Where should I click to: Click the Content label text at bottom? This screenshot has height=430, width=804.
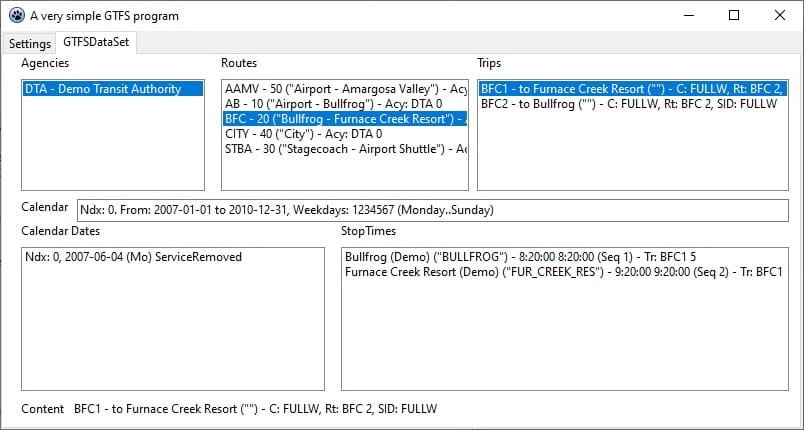[x=43, y=409]
